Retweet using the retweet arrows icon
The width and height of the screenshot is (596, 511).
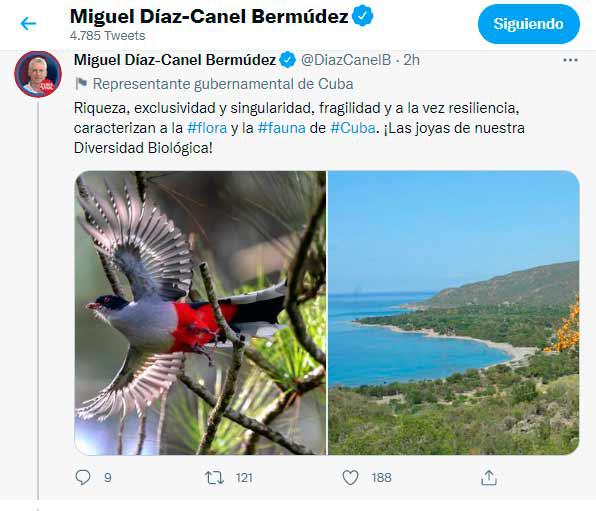(214, 478)
